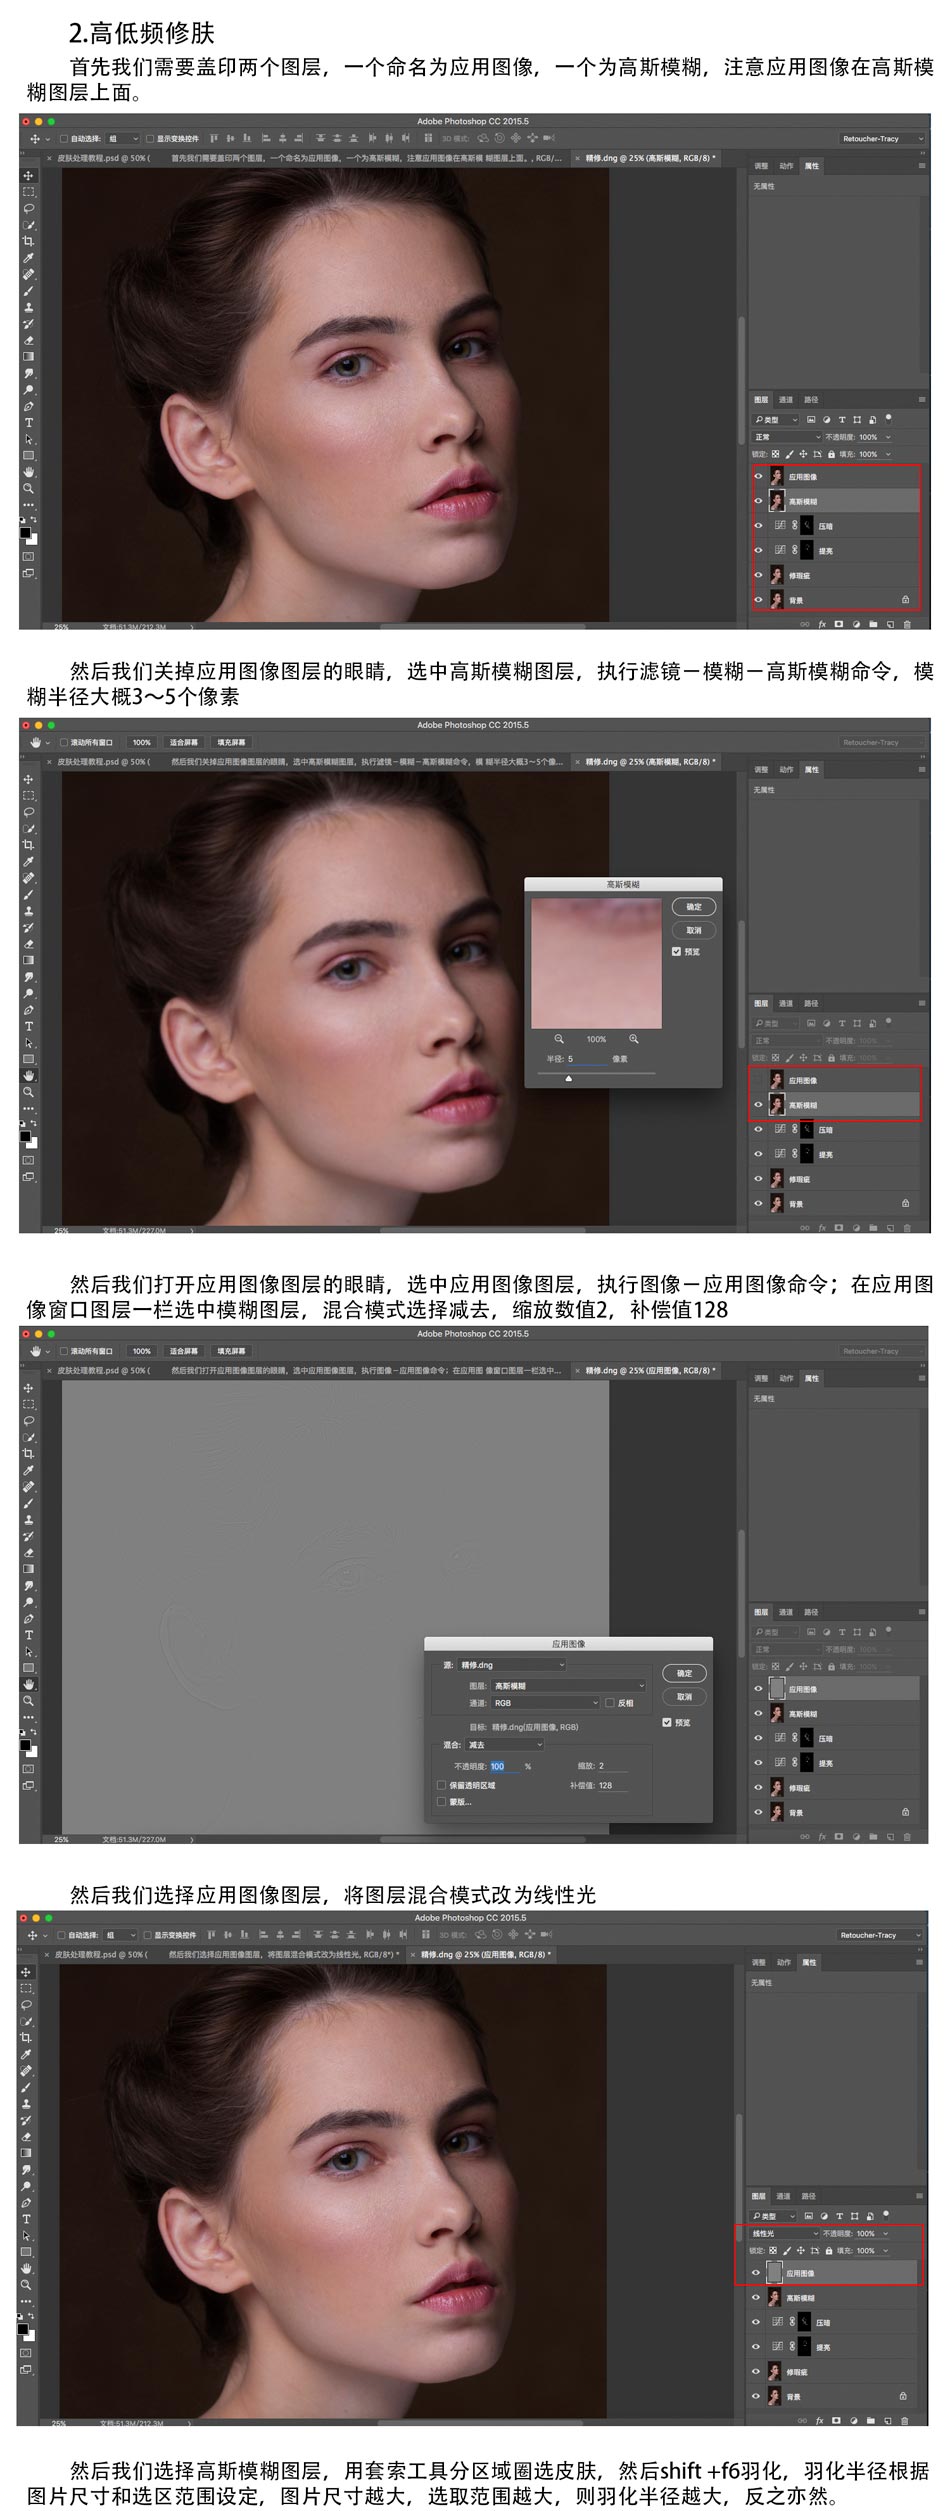Zoom in the Gaussian Blur dialog preview

(633, 1039)
